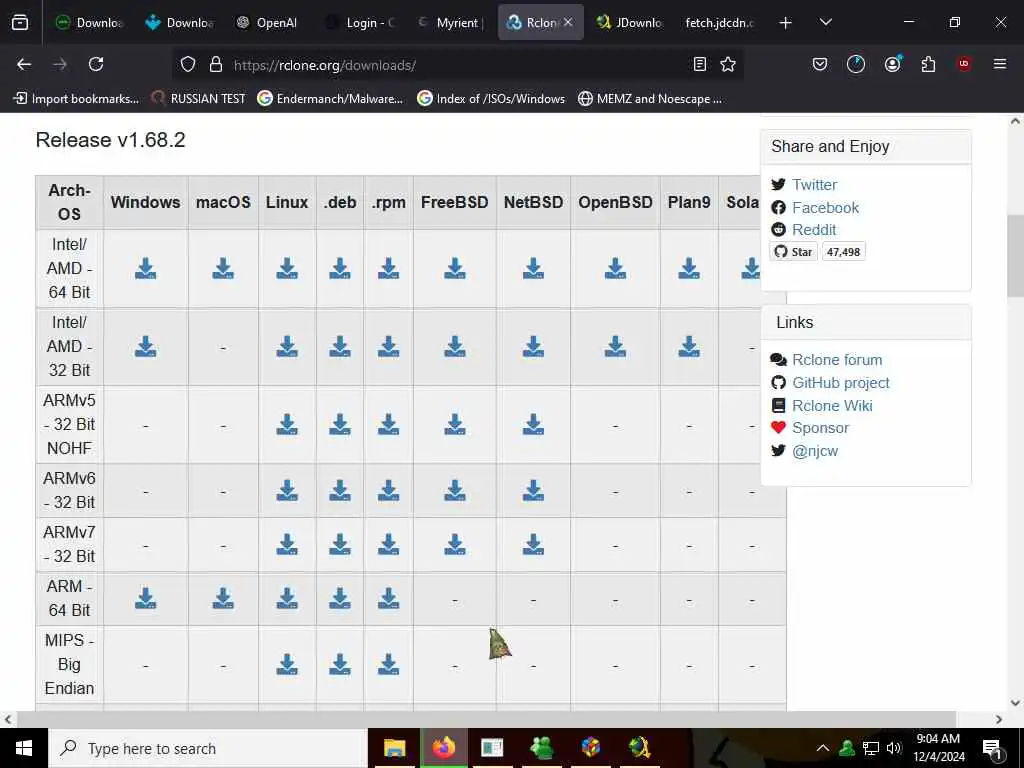The width and height of the screenshot is (1024, 768).
Task: Download NetBSD ARMv6 32 Bit build
Action: click(x=533, y=490)
